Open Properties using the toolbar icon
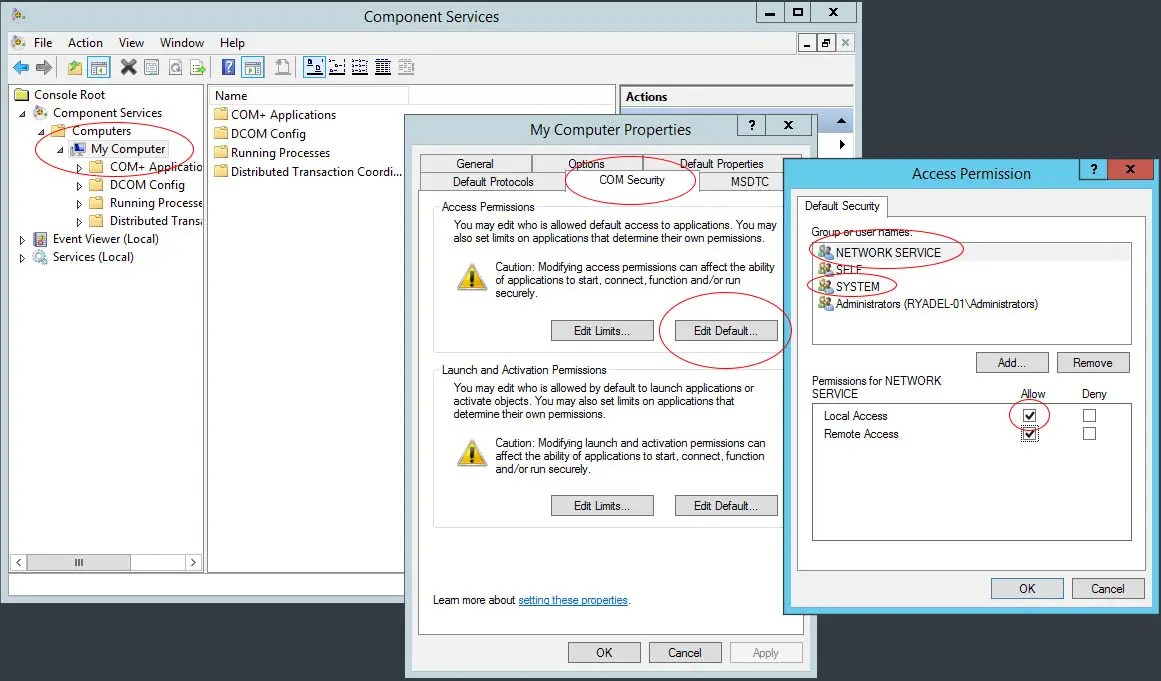 (x=151, y=66)
